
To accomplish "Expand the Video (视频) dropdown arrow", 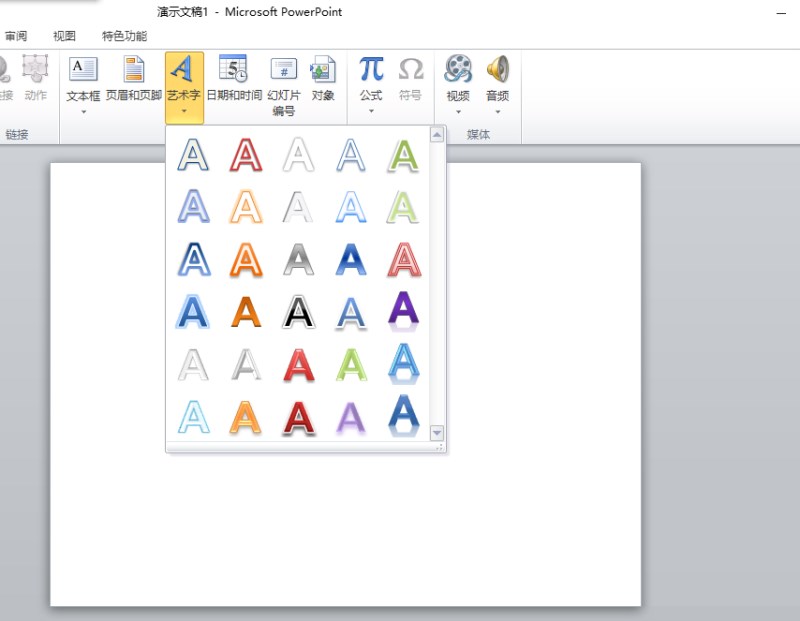I will pos(458,112).
